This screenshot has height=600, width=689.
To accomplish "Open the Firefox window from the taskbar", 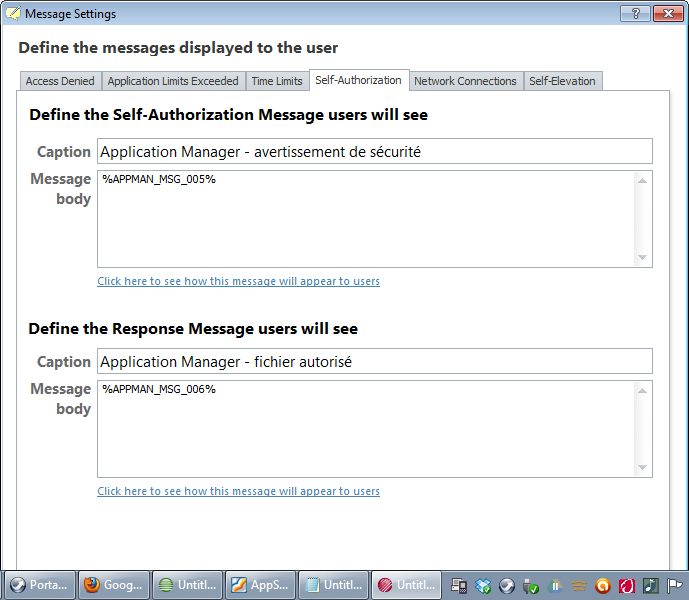I will pos(115,585).
